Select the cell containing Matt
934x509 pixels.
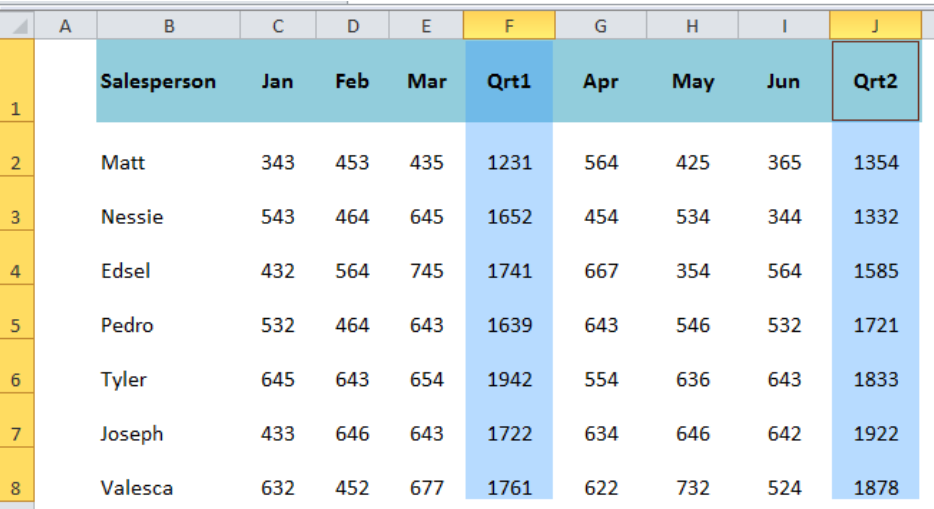169,149
